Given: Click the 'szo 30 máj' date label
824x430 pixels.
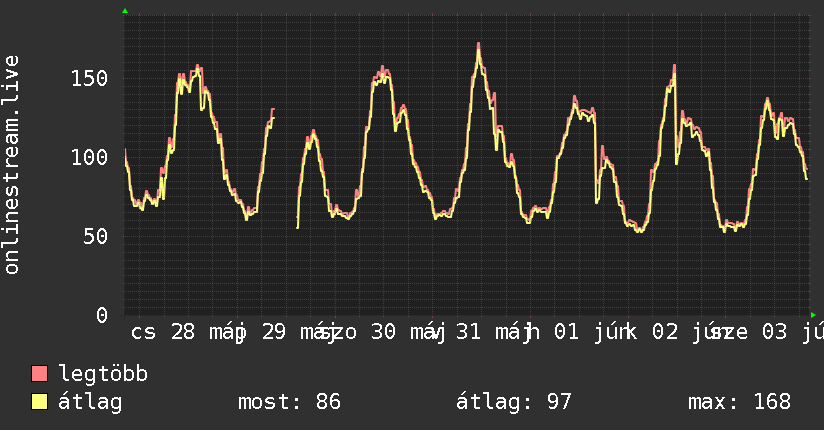Looking at the screenshot, I should [382, 332].
